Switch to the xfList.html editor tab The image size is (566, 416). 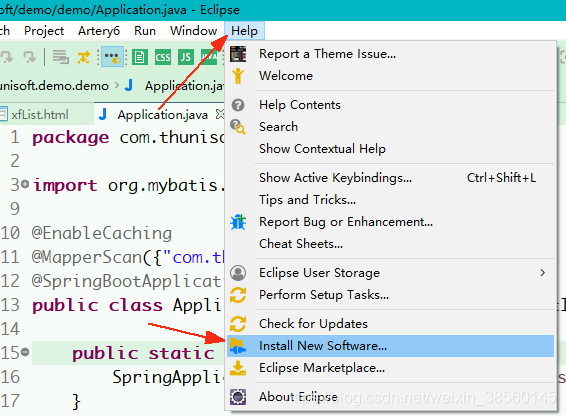pos(39,115)
